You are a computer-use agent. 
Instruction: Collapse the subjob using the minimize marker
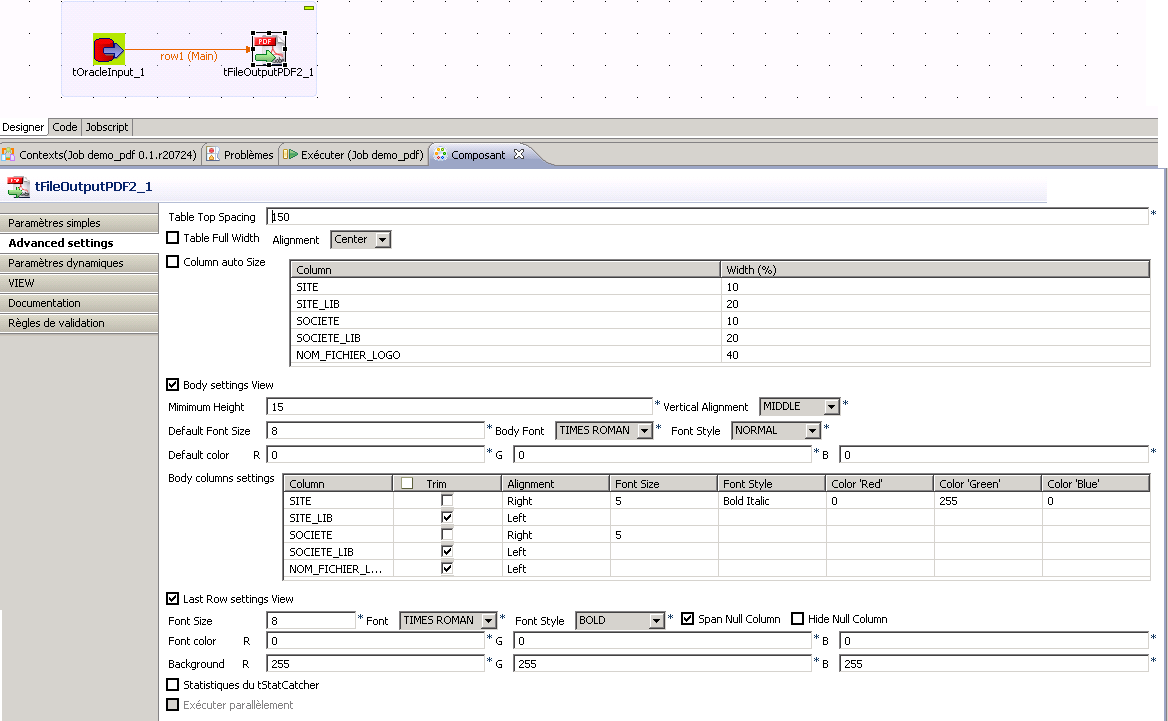tap(309, 7)
